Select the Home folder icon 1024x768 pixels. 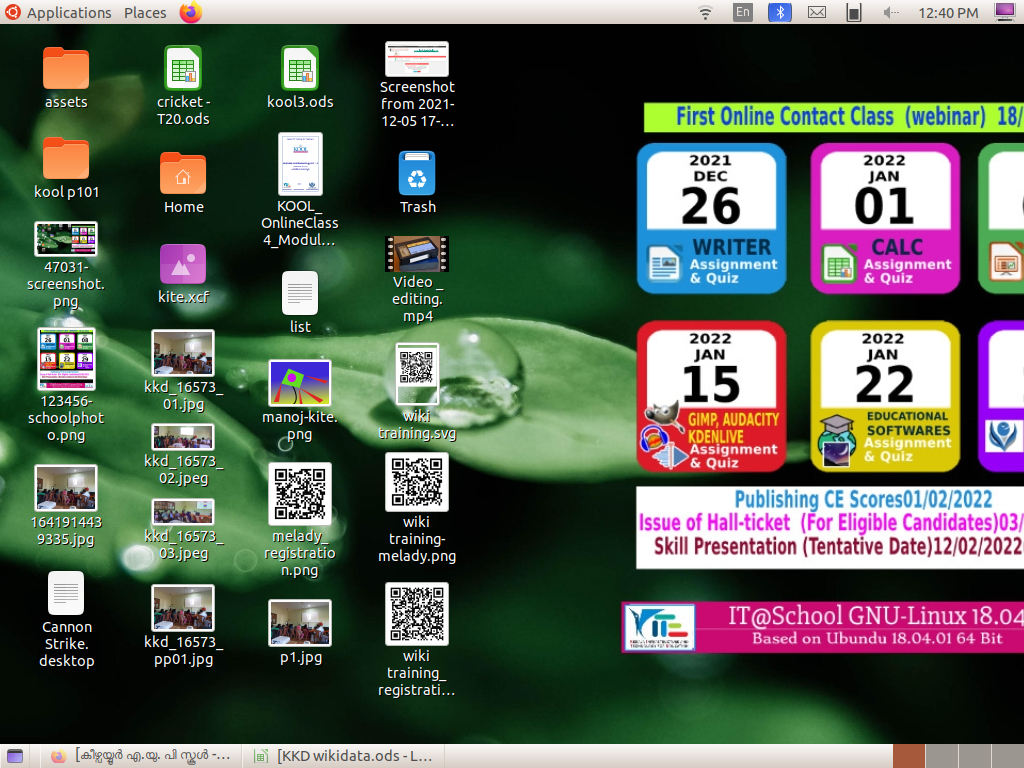click(183, 174)
